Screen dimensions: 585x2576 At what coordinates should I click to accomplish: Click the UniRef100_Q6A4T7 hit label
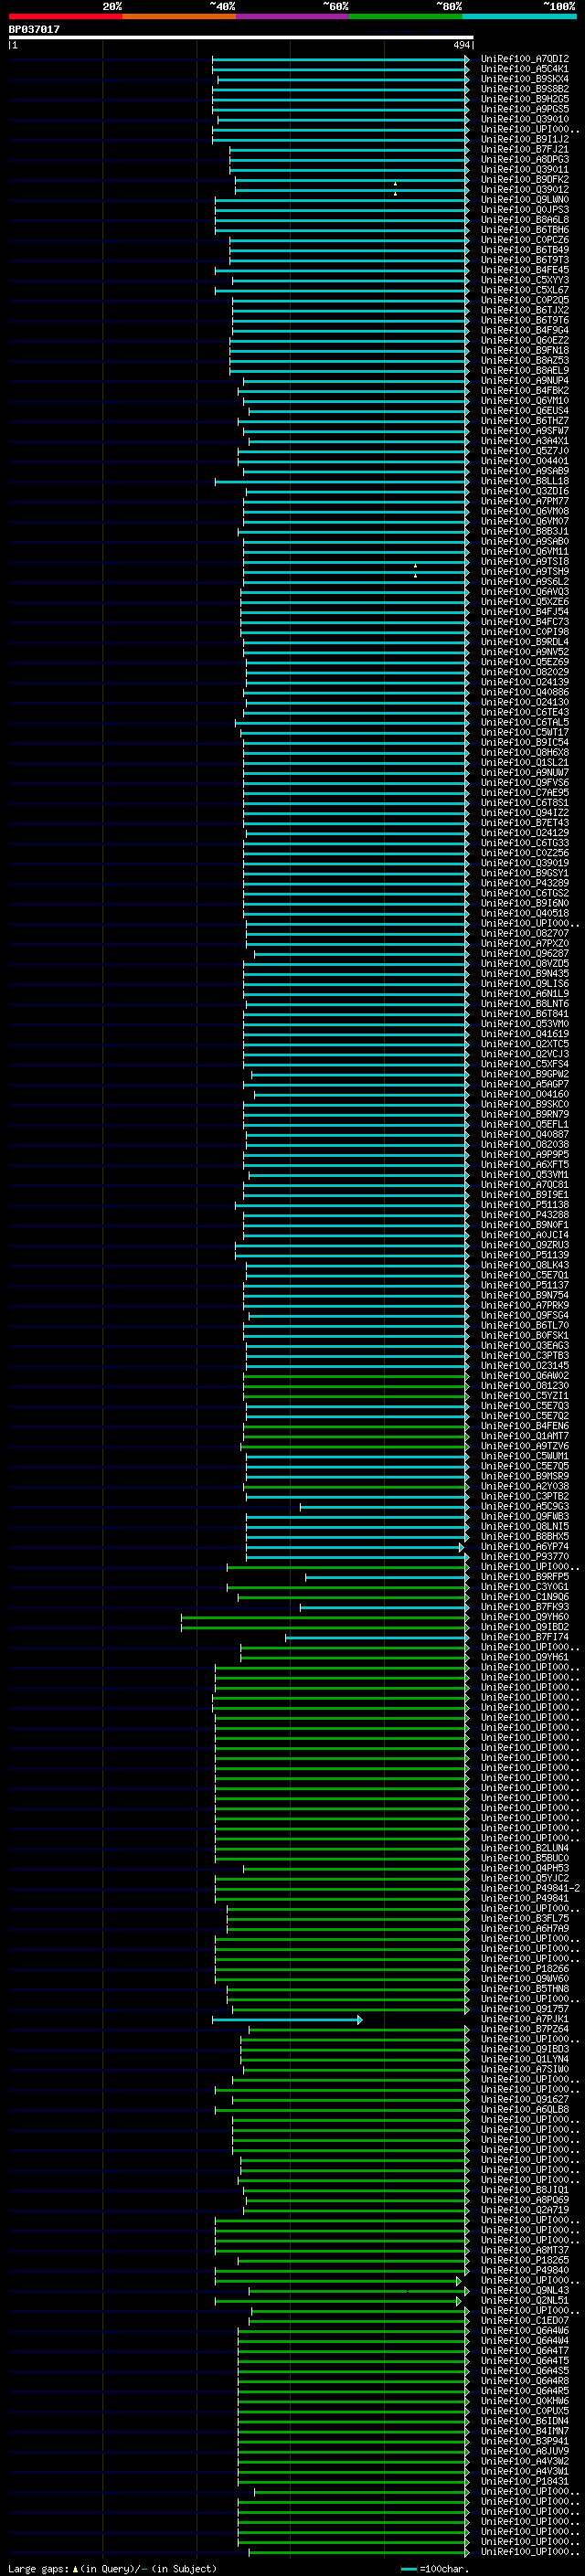coord(525,2350)
